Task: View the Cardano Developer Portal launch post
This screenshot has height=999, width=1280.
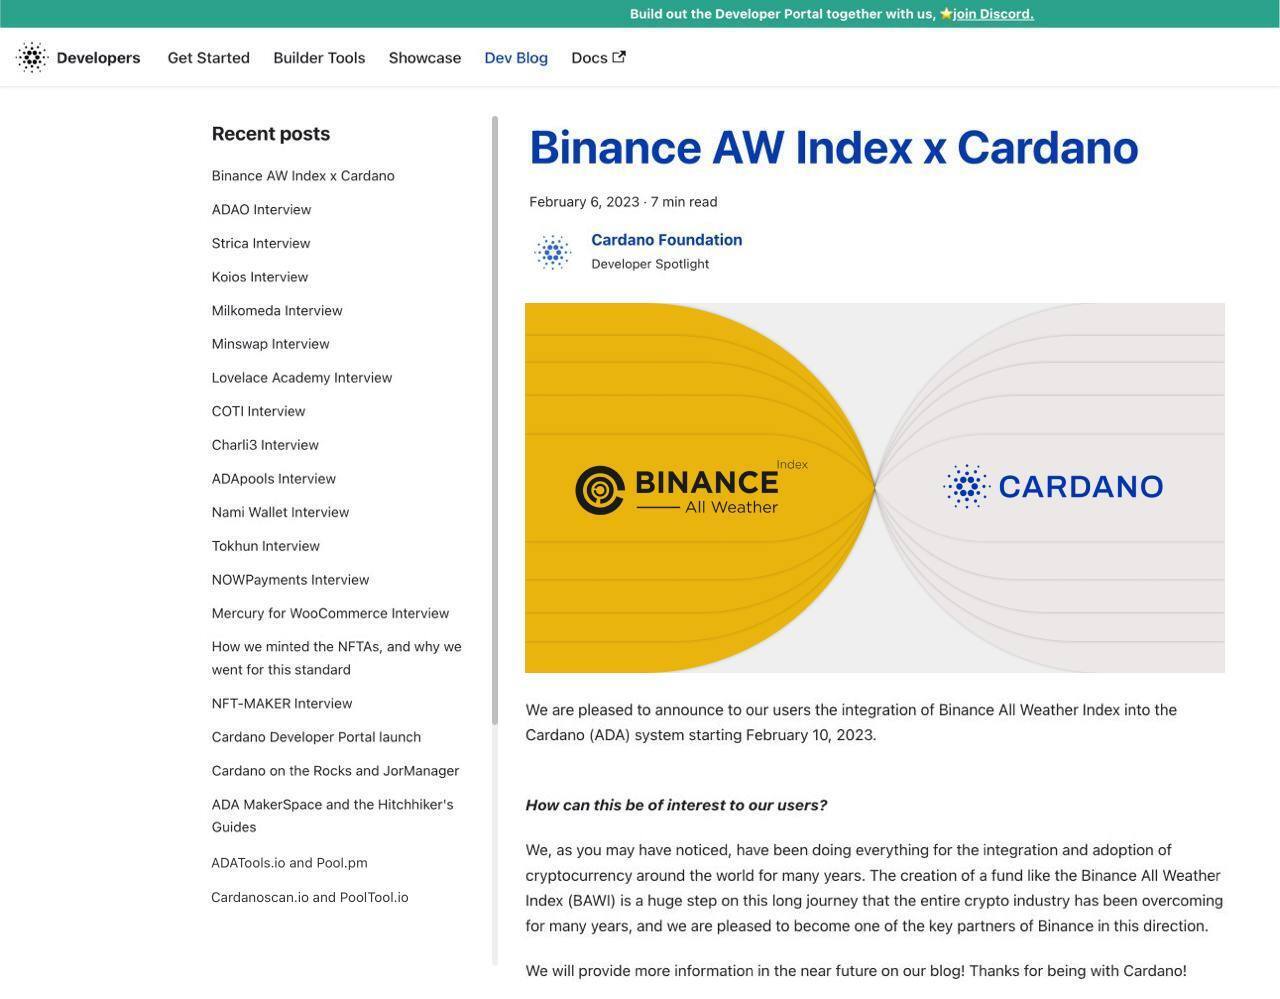Action: coord(316,737)
